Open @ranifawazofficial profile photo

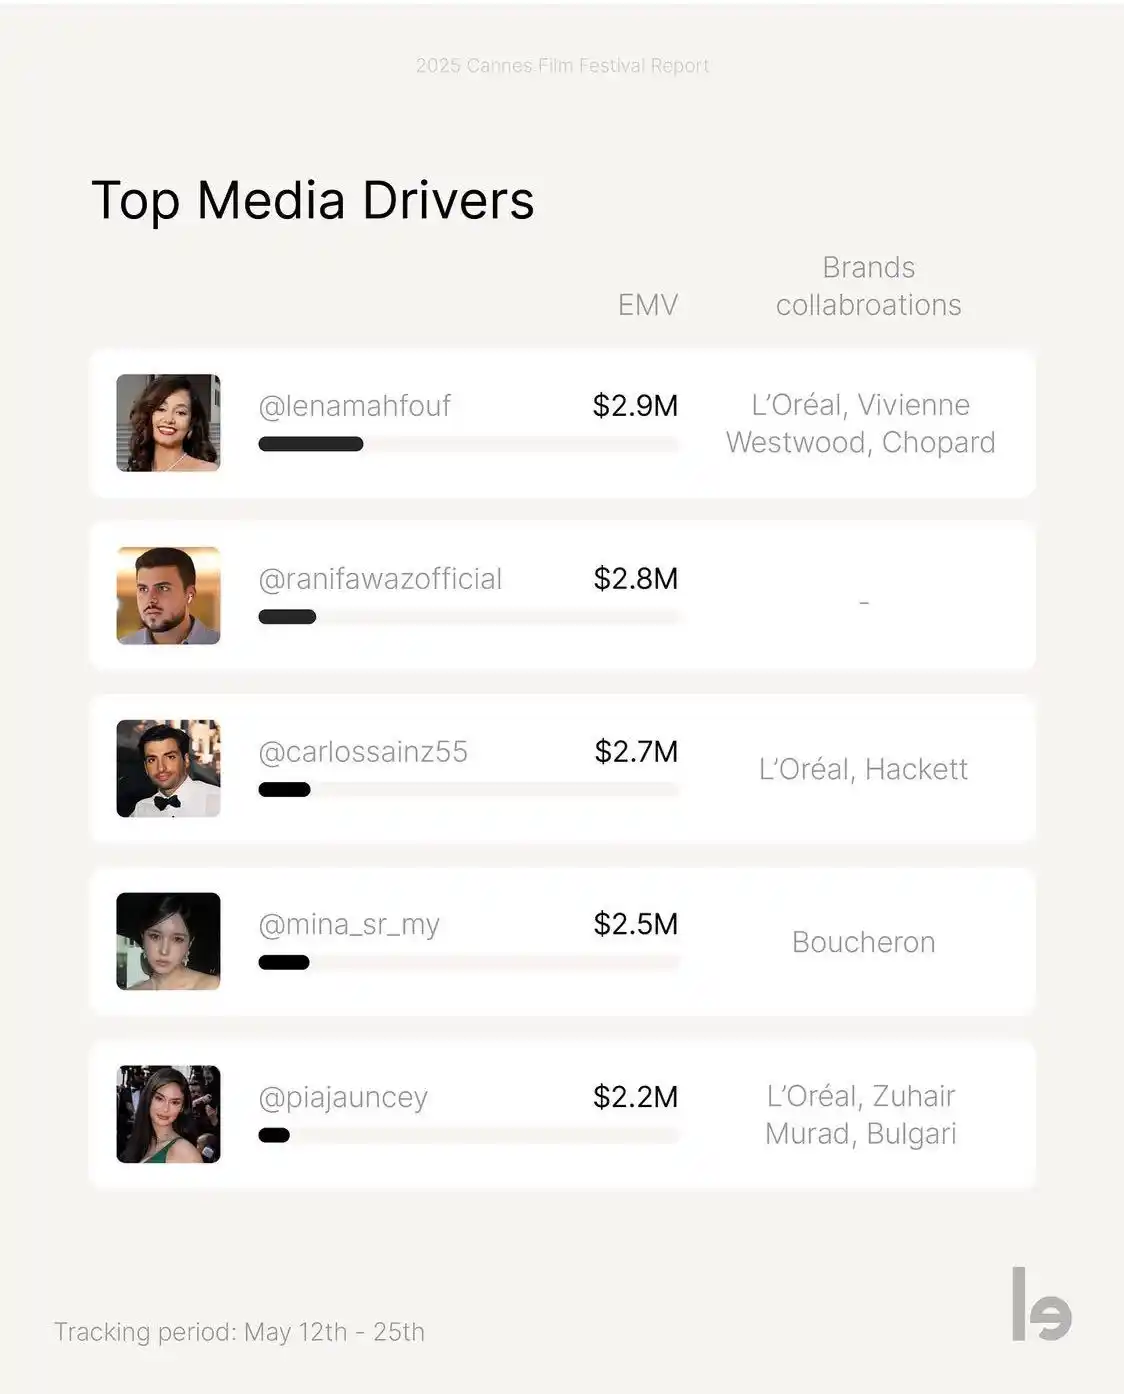pyautogui.click(x=168, y=596)
